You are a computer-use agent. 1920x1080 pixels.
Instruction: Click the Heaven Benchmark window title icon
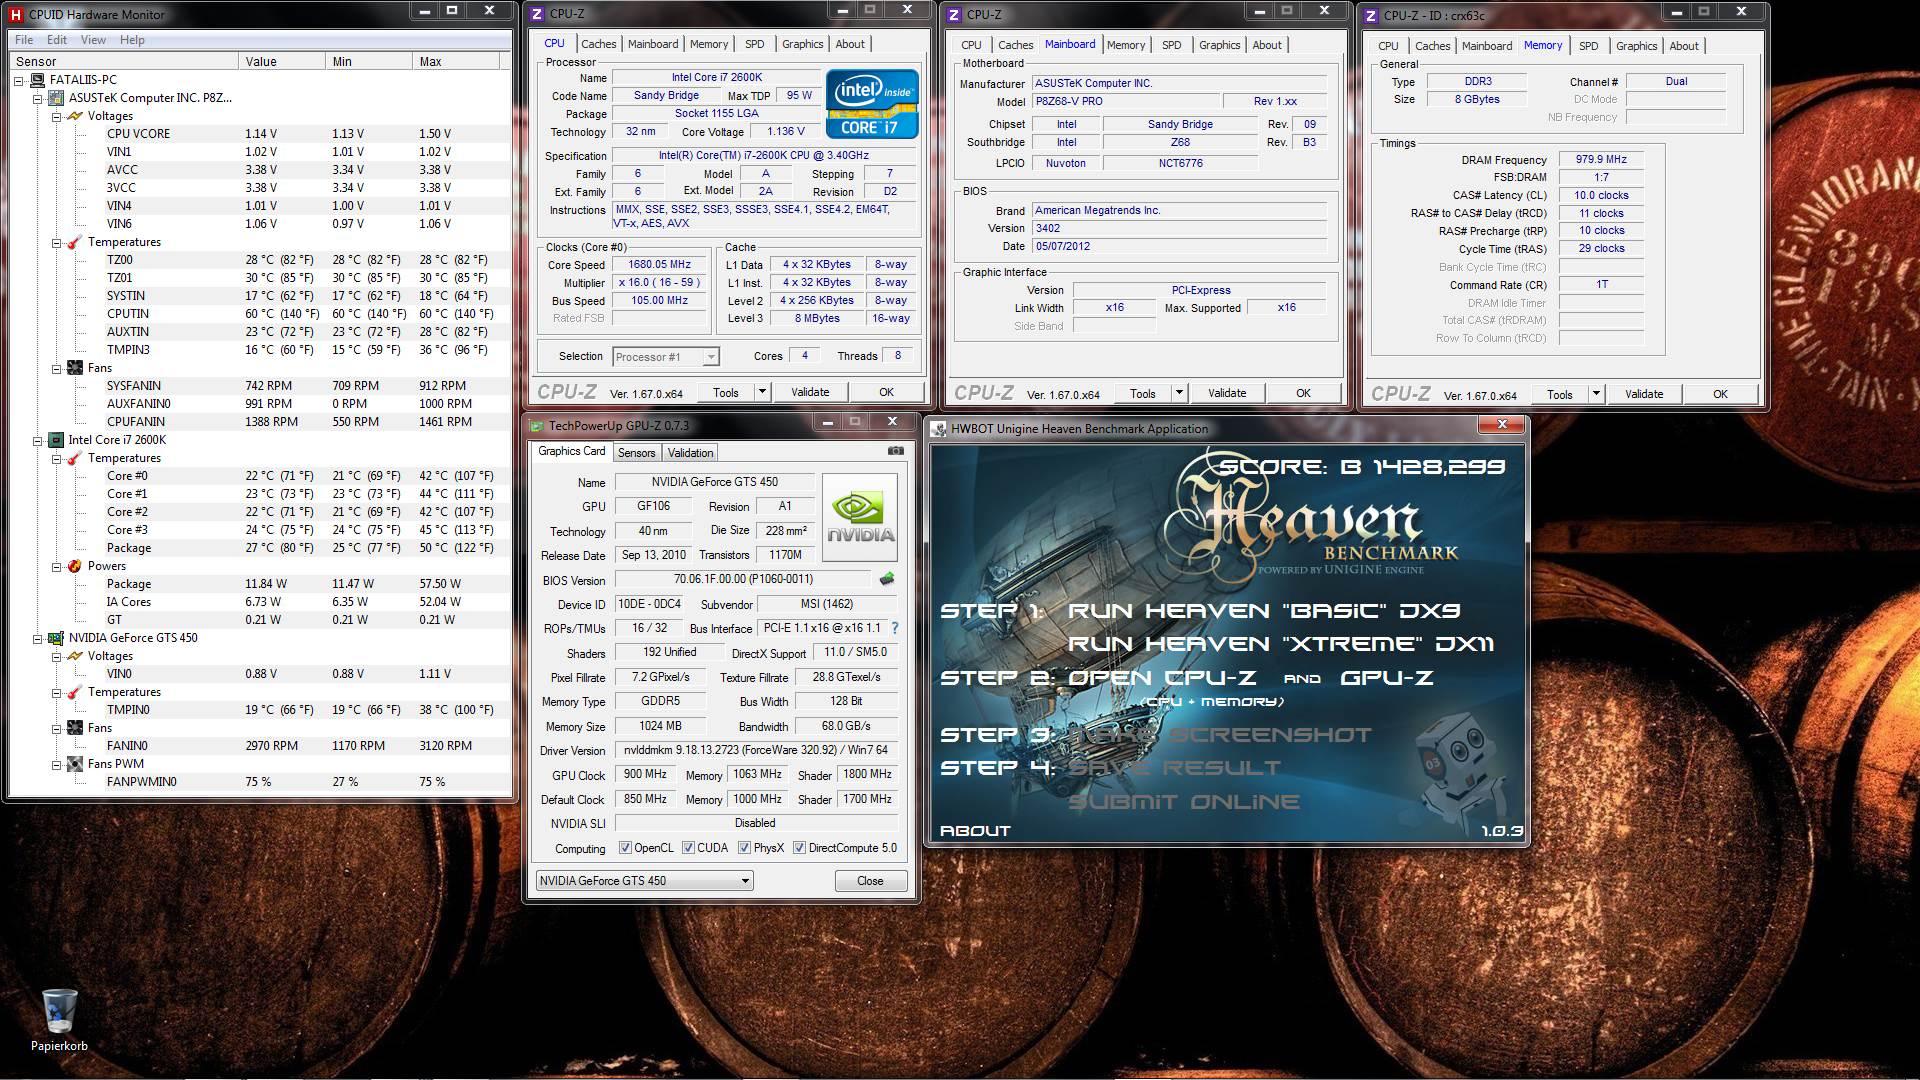pos(939,429)
